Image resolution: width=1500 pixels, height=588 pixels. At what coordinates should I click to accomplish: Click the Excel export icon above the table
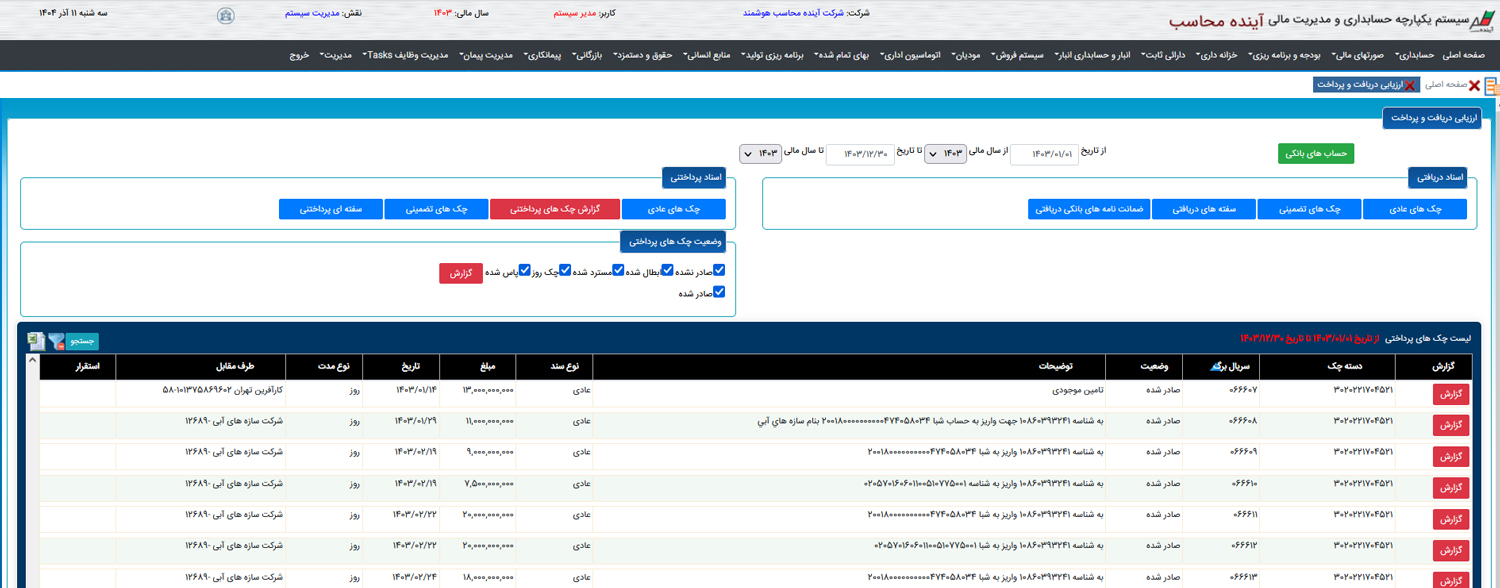(x=36, y=341)
